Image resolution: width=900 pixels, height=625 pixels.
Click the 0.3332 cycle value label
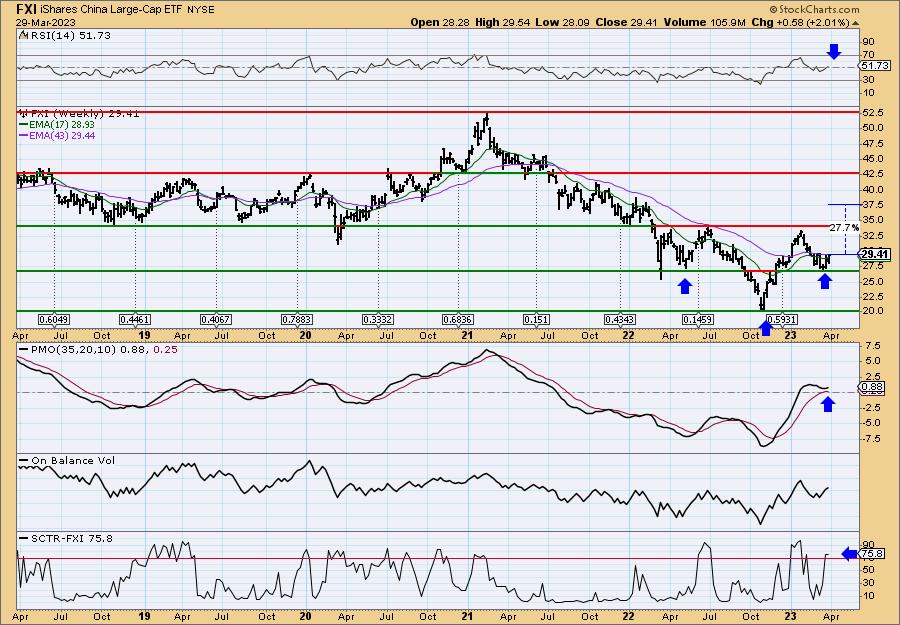click(x=378, y=319)
